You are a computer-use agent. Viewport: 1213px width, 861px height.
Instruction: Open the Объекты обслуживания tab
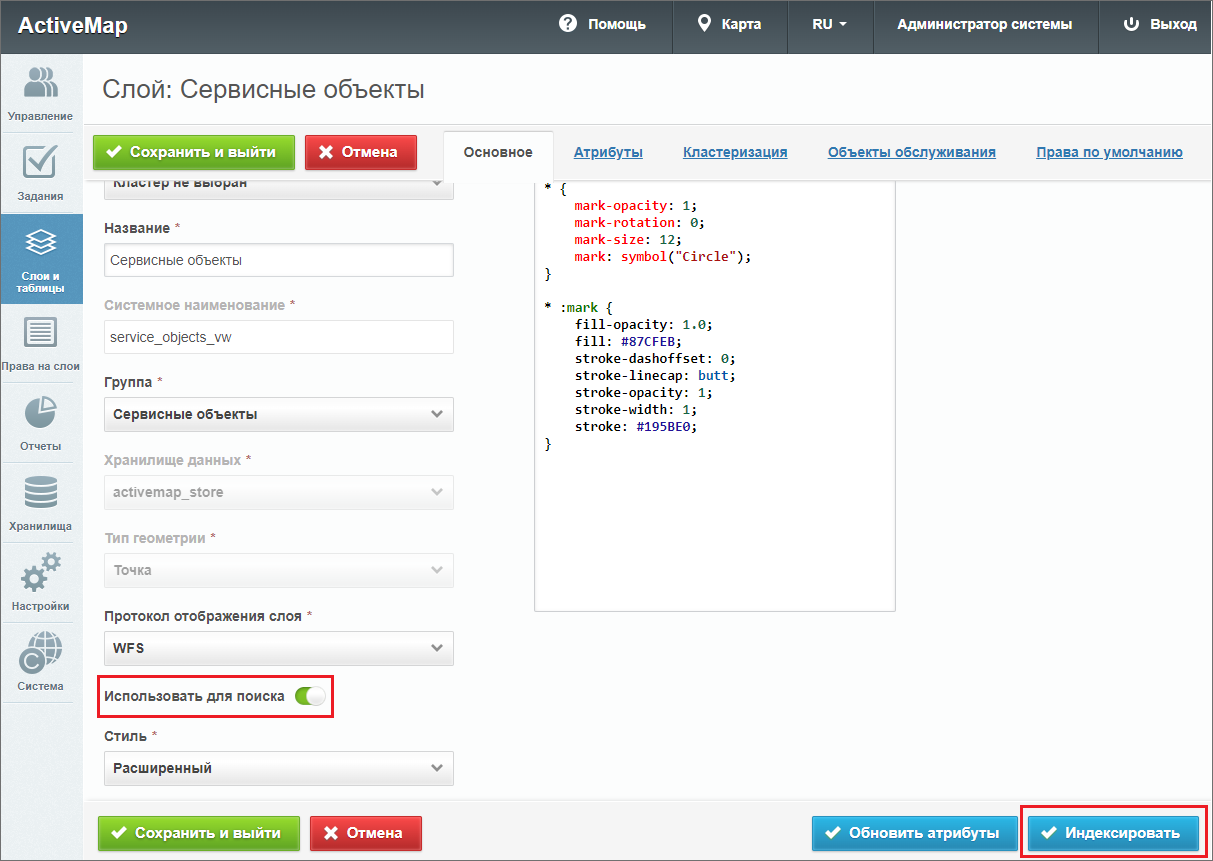[911, 152]
